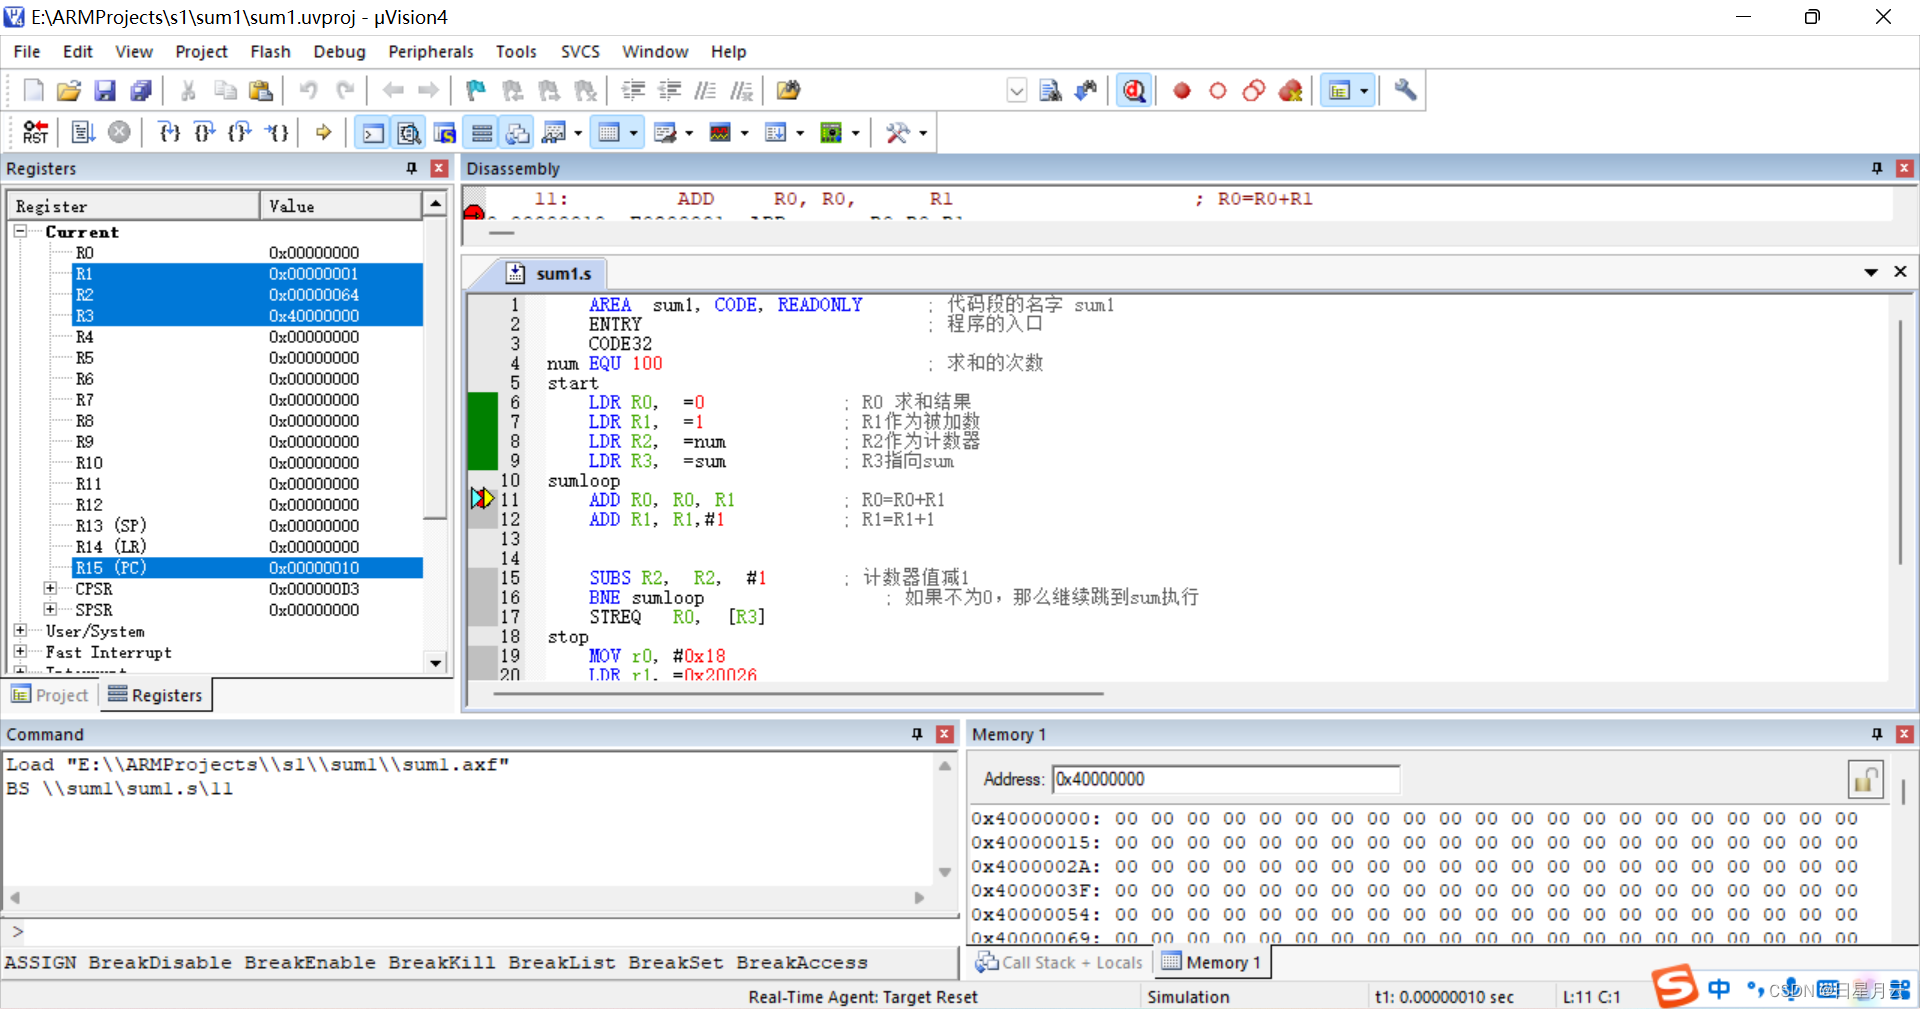Collapse the Current register group
The height and width of the screenshot is (1009, 1920).
click(x=20, y=231)
